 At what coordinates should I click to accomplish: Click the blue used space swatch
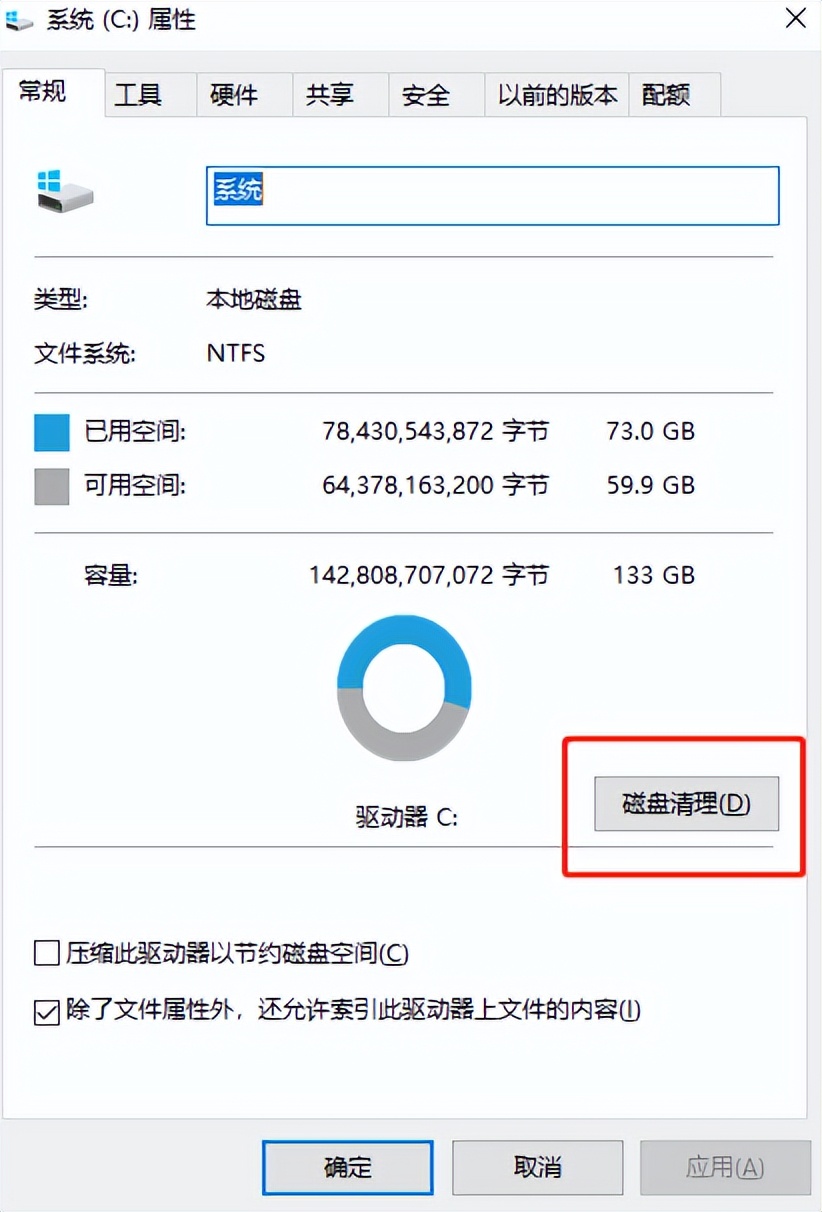pyautogui.click(x=52, y=432)
